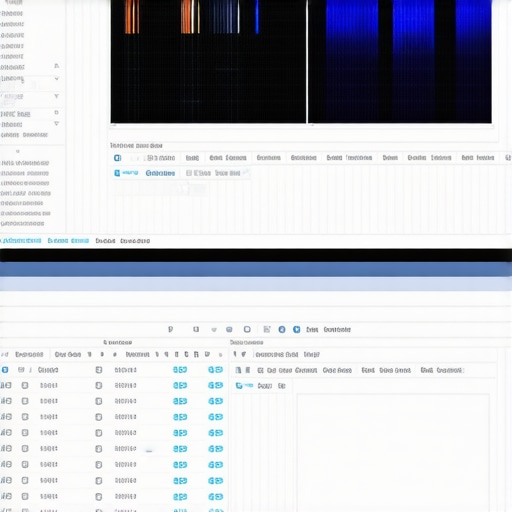Open the bold blue link text in upper table row

click(x=160, y=173)
